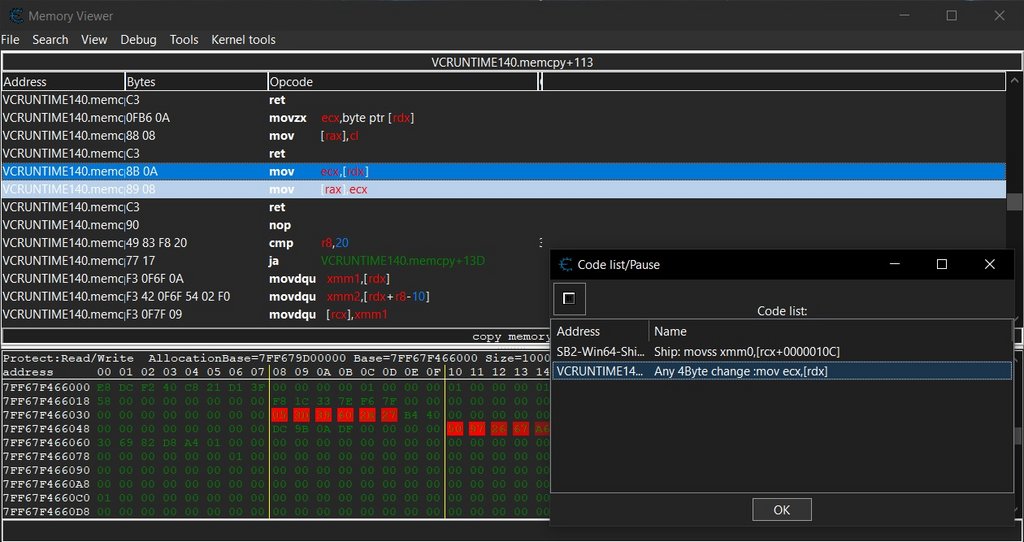Click hex row address 7FF67F466060
Viewport: 1024px width, 542px height.
(46, 443)
